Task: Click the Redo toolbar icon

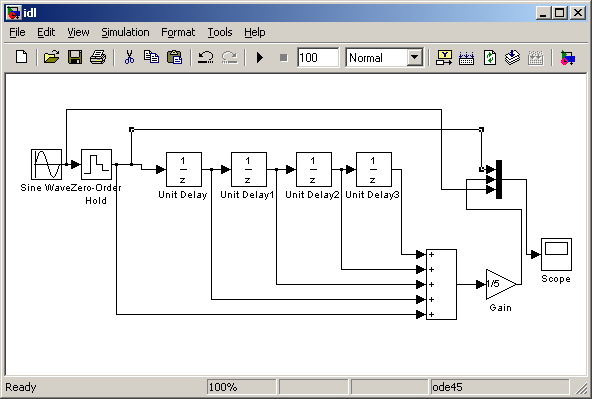Action: point(229,58)
